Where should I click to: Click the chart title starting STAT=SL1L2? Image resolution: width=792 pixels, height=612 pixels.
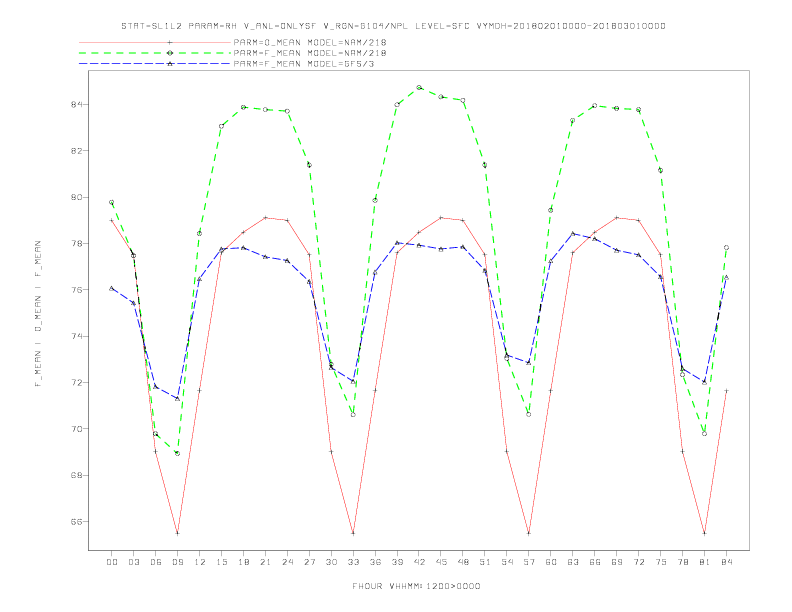pyautogui.click(x=393, y=26)
